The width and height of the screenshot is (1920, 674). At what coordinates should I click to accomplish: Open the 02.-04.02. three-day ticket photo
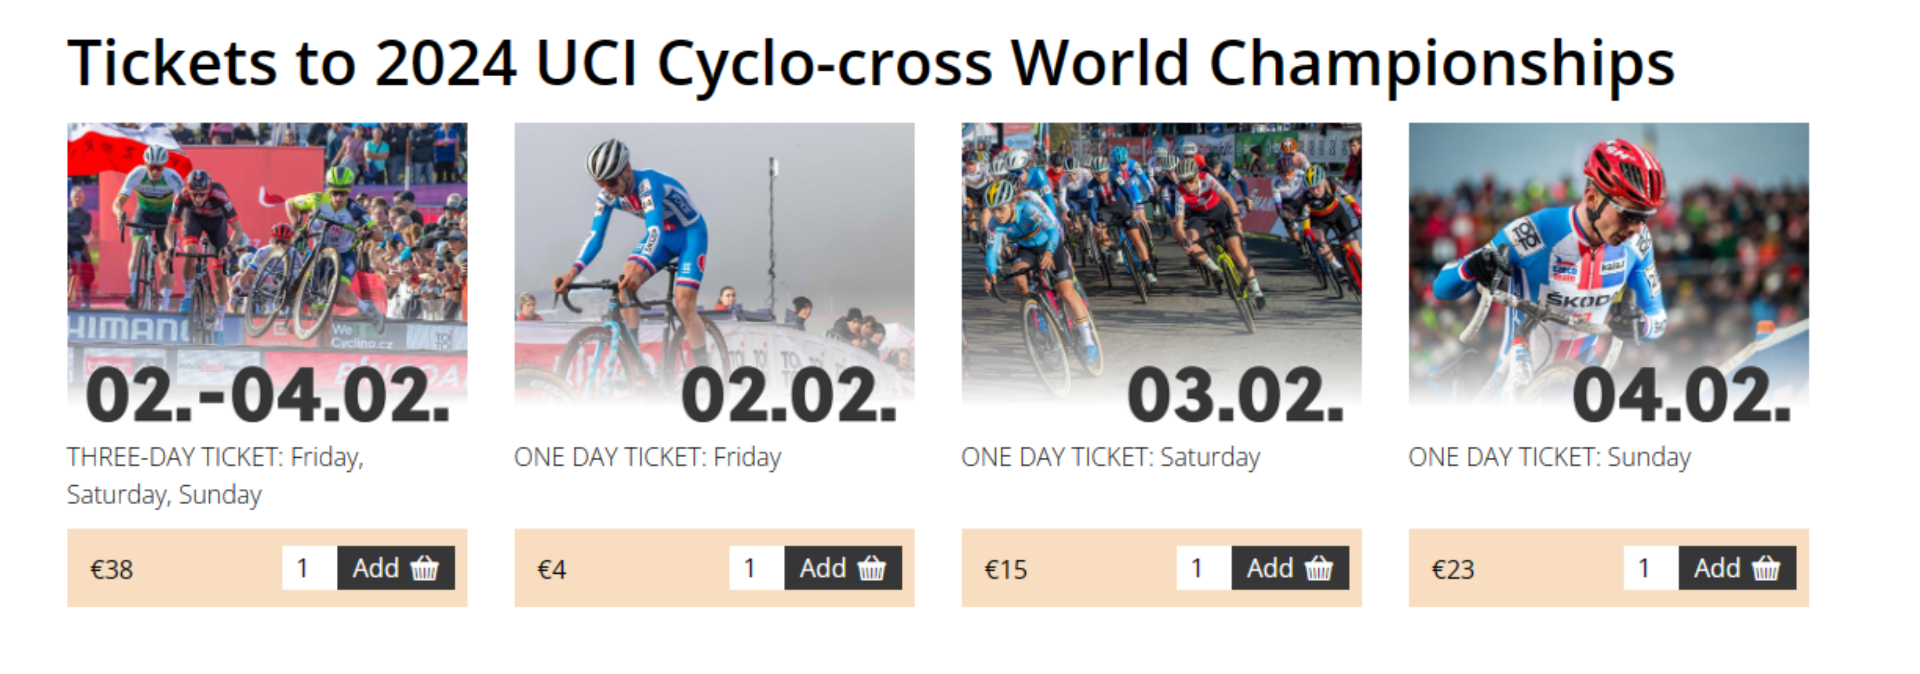coord(267,270)
